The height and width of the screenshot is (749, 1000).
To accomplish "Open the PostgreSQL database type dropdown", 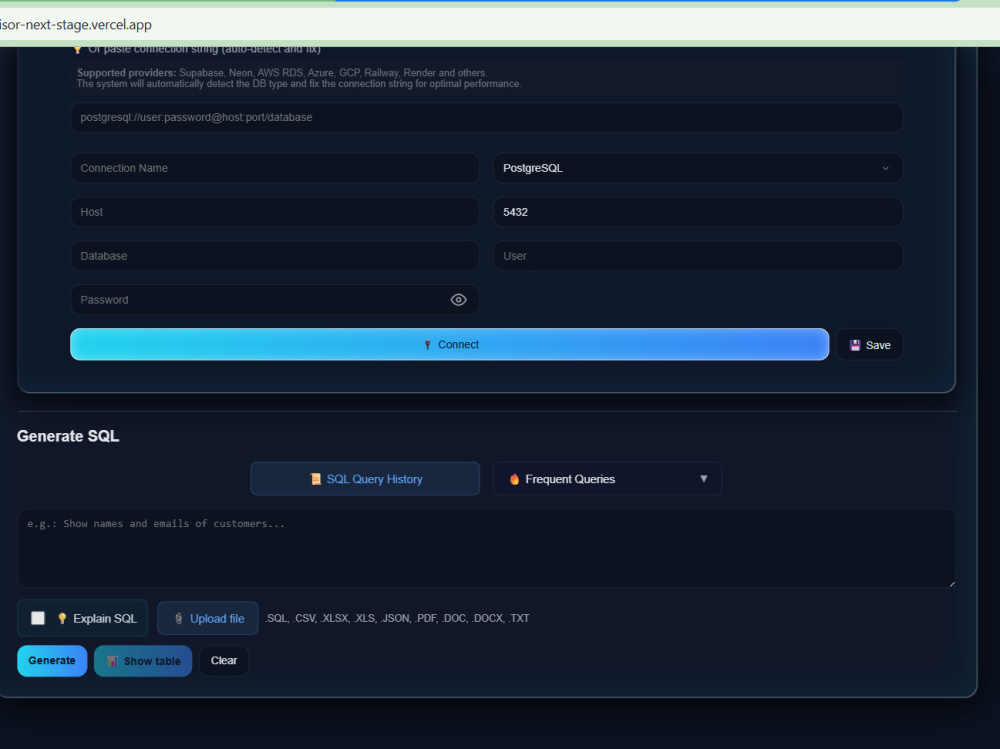I will click(698, 168).
